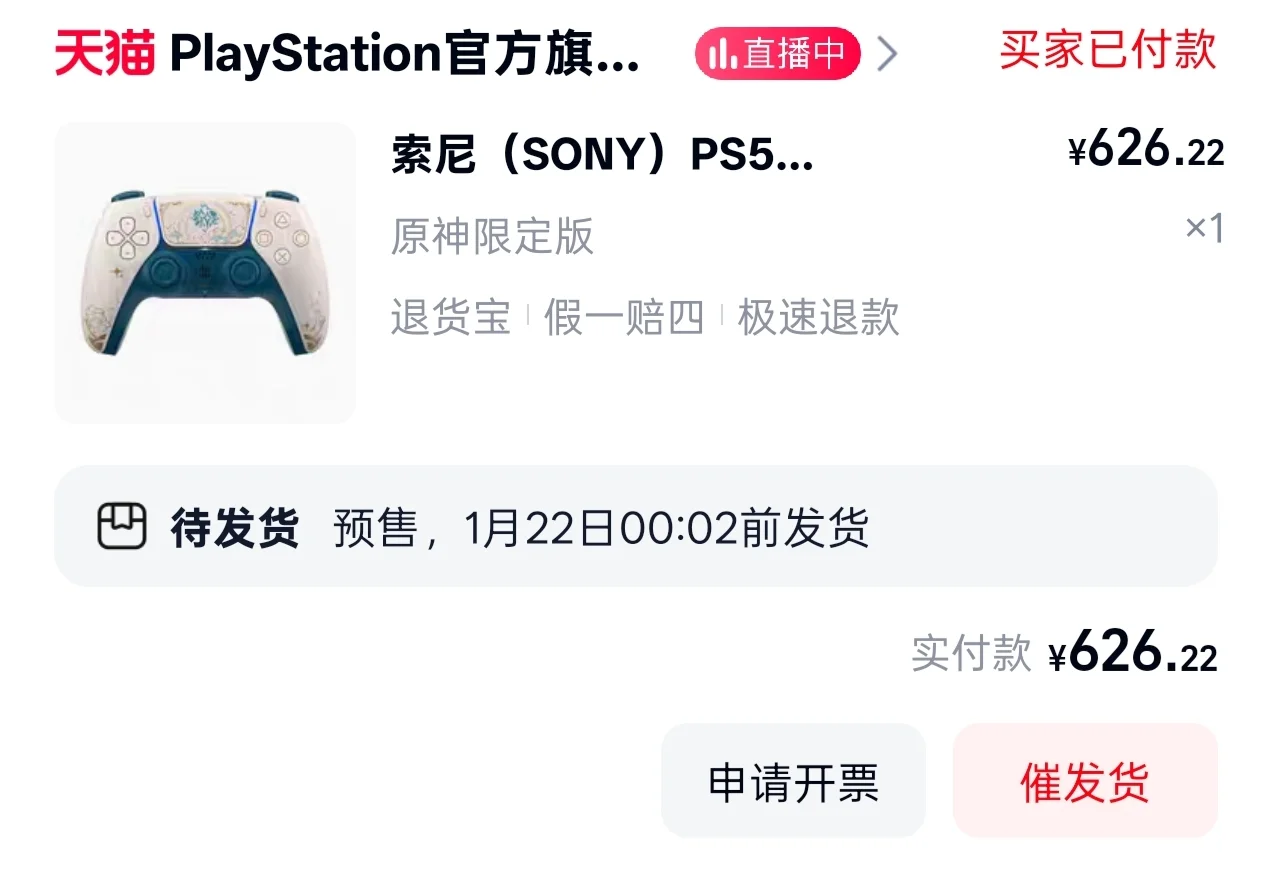Viewport: 1272px width, 870px height.
Task: Tap the 假一赔四 guarantee tag
Action: point(623,318)
